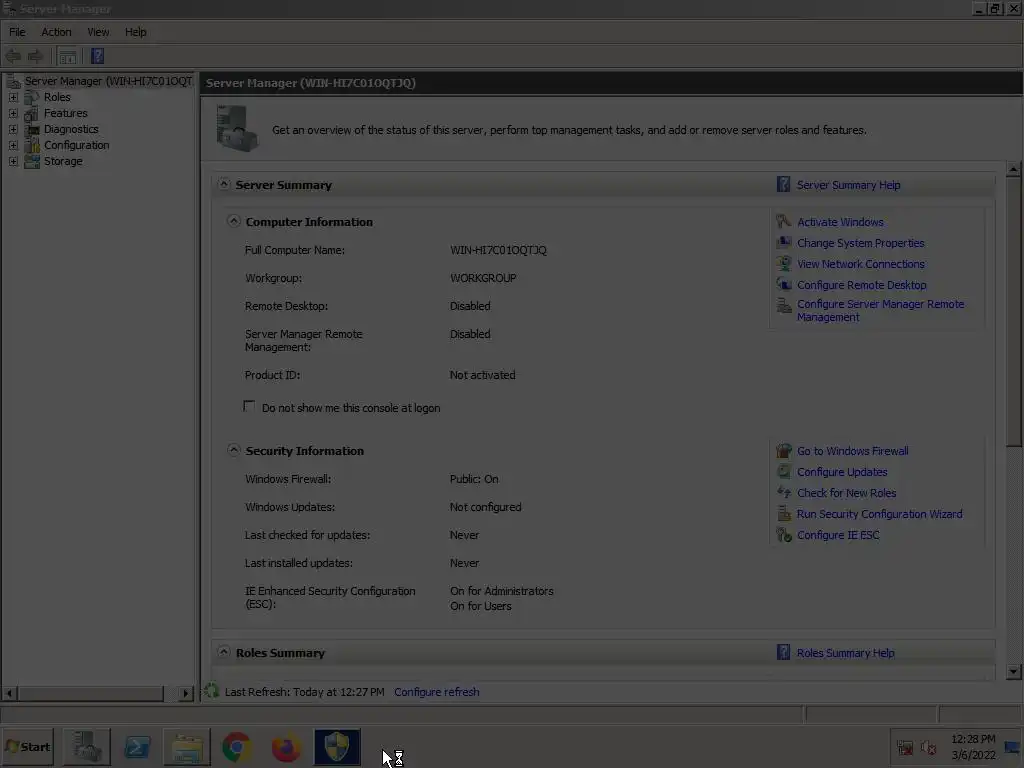Viewport: 1024px width, 768px height.
Task: Collapse the Computer Information section
Action: tap(234, 221)
